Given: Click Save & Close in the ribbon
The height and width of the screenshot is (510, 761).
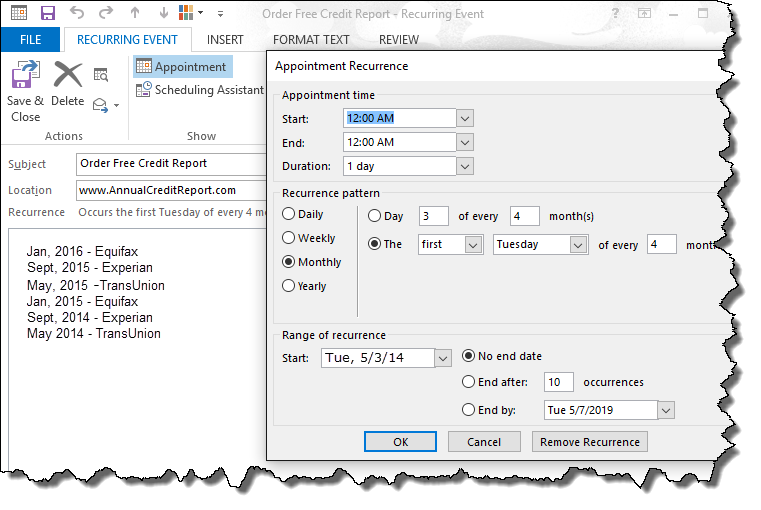Looking at the screenshot, I should pyautogui.click(x=25, y=92).
